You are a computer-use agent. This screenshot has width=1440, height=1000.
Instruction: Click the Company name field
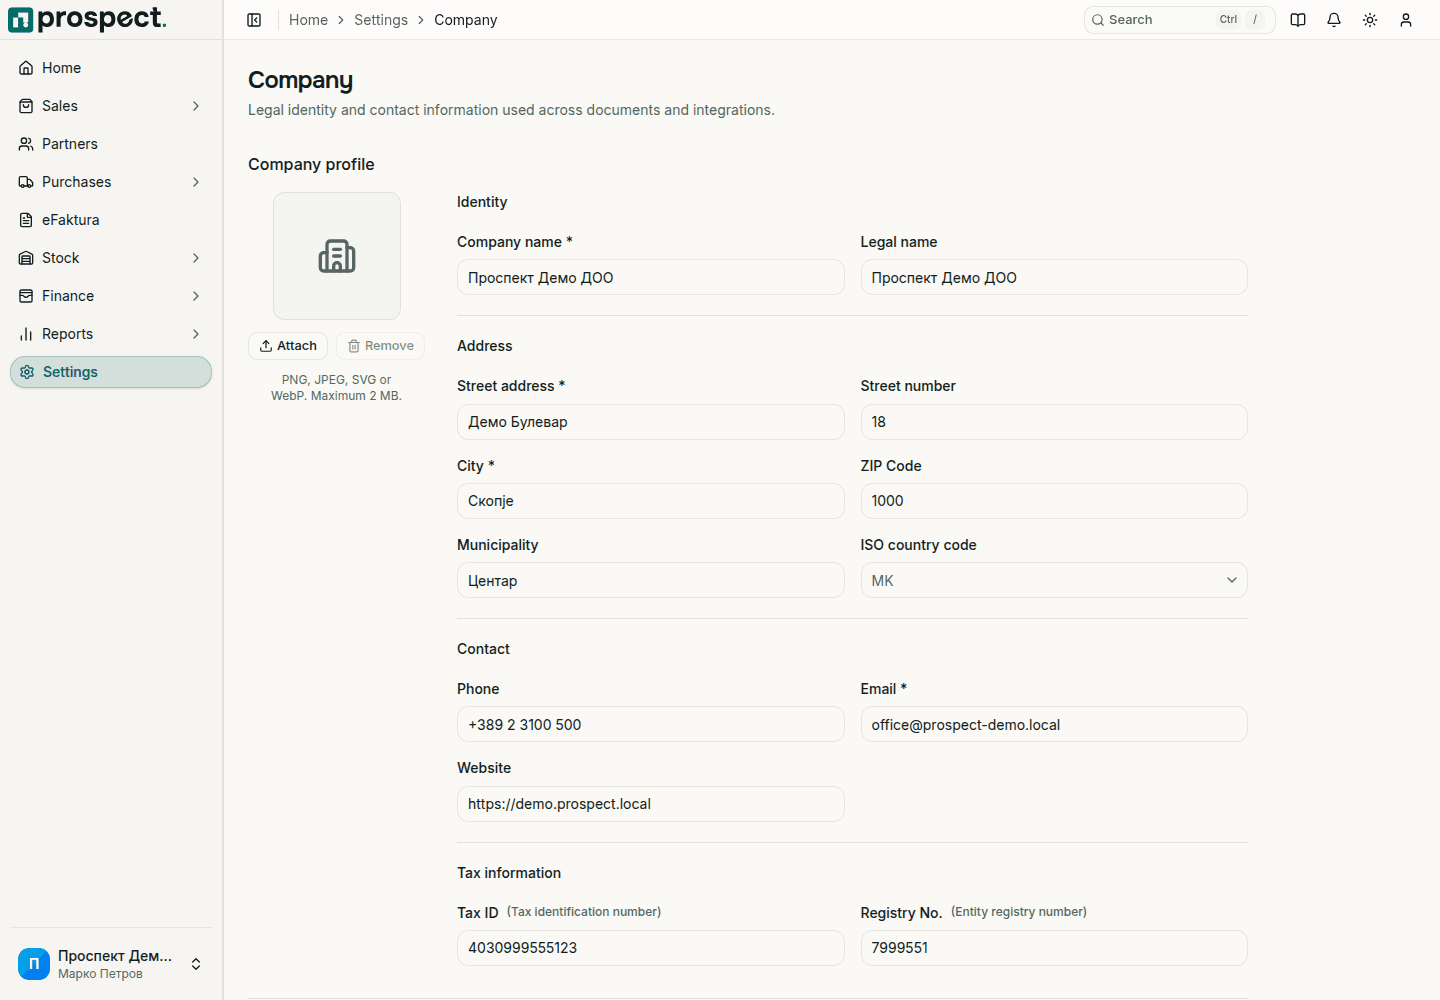coord(651,277)
